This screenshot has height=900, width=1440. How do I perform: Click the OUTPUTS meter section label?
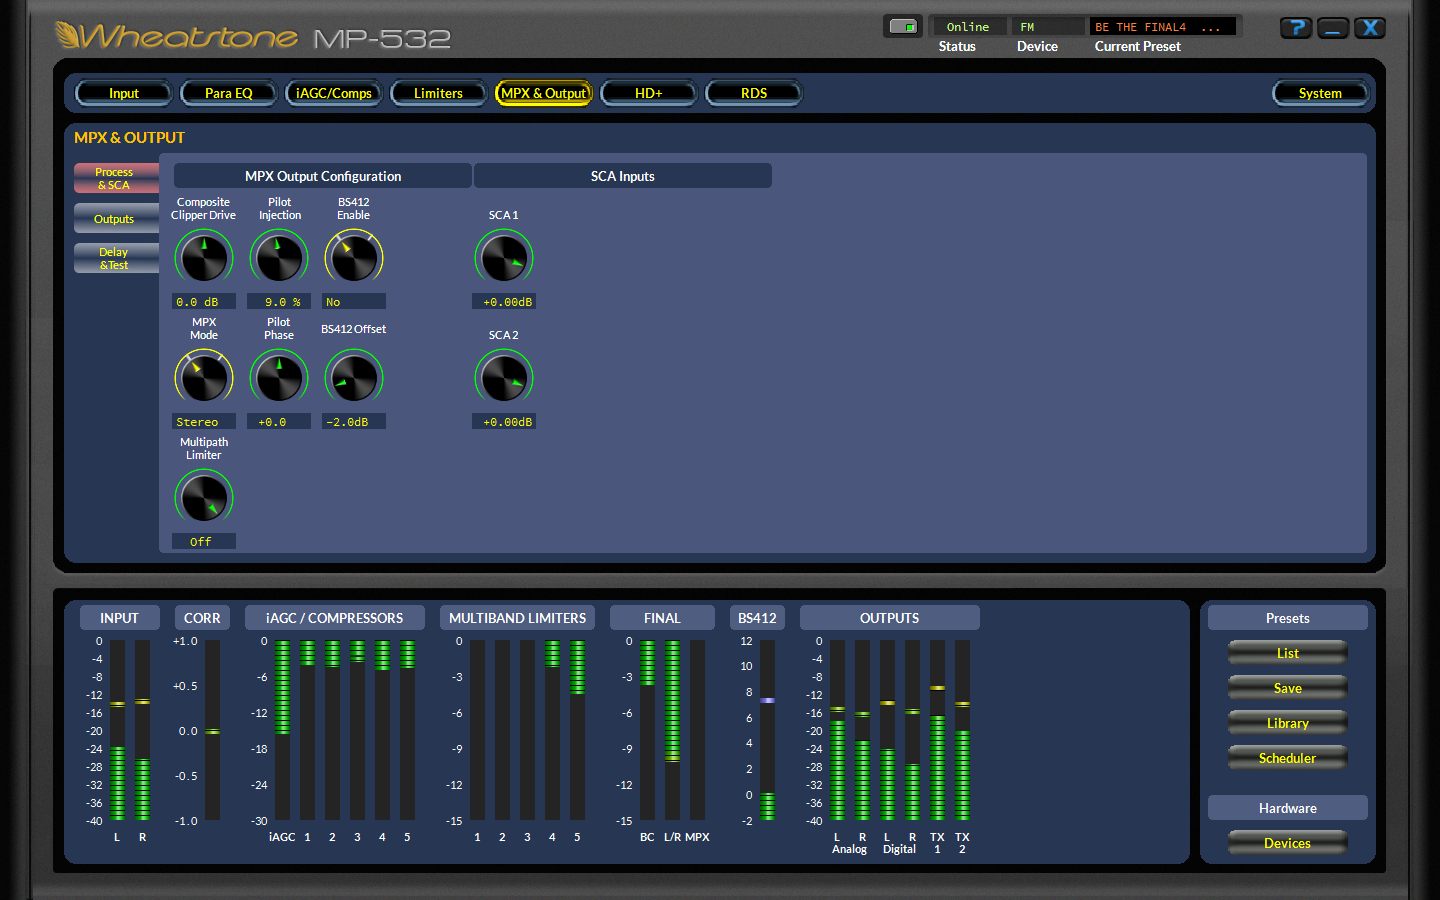pos(890,618)
